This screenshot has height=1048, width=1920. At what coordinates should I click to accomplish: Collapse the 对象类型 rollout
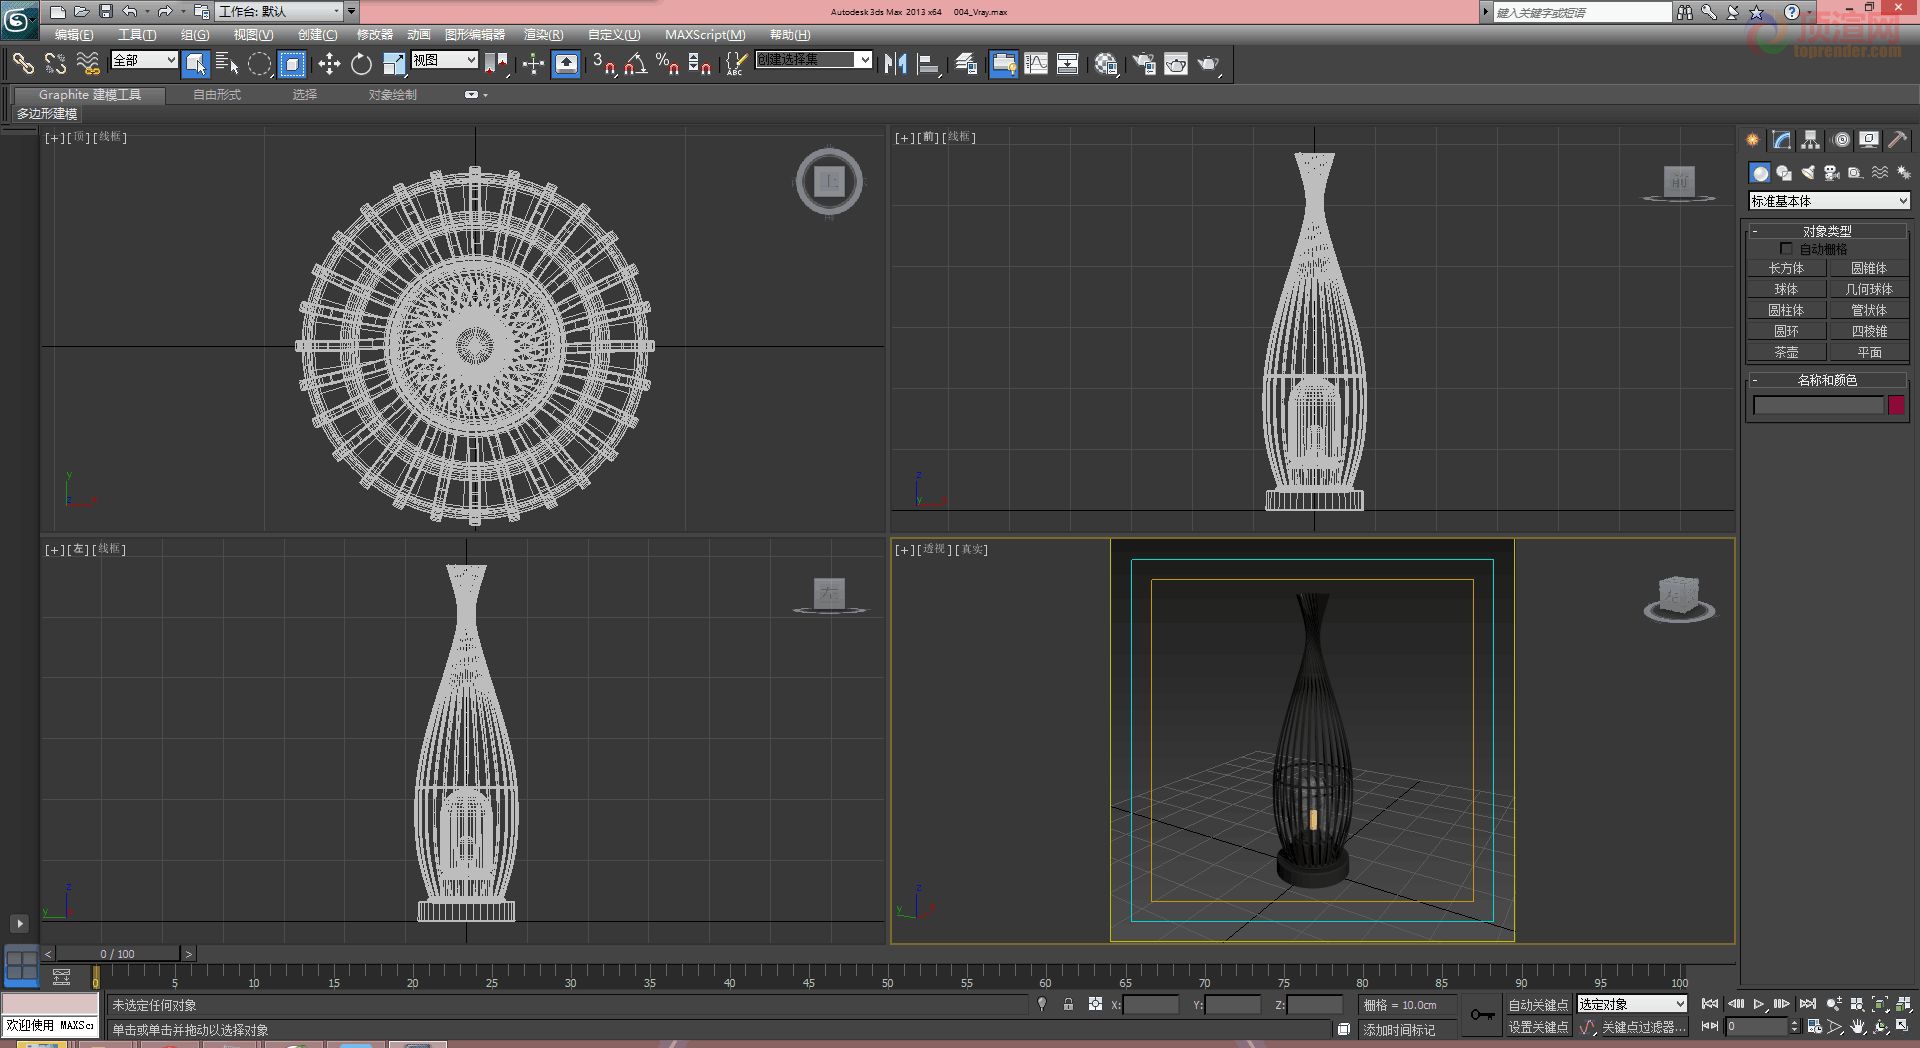tap(1827, 231)
